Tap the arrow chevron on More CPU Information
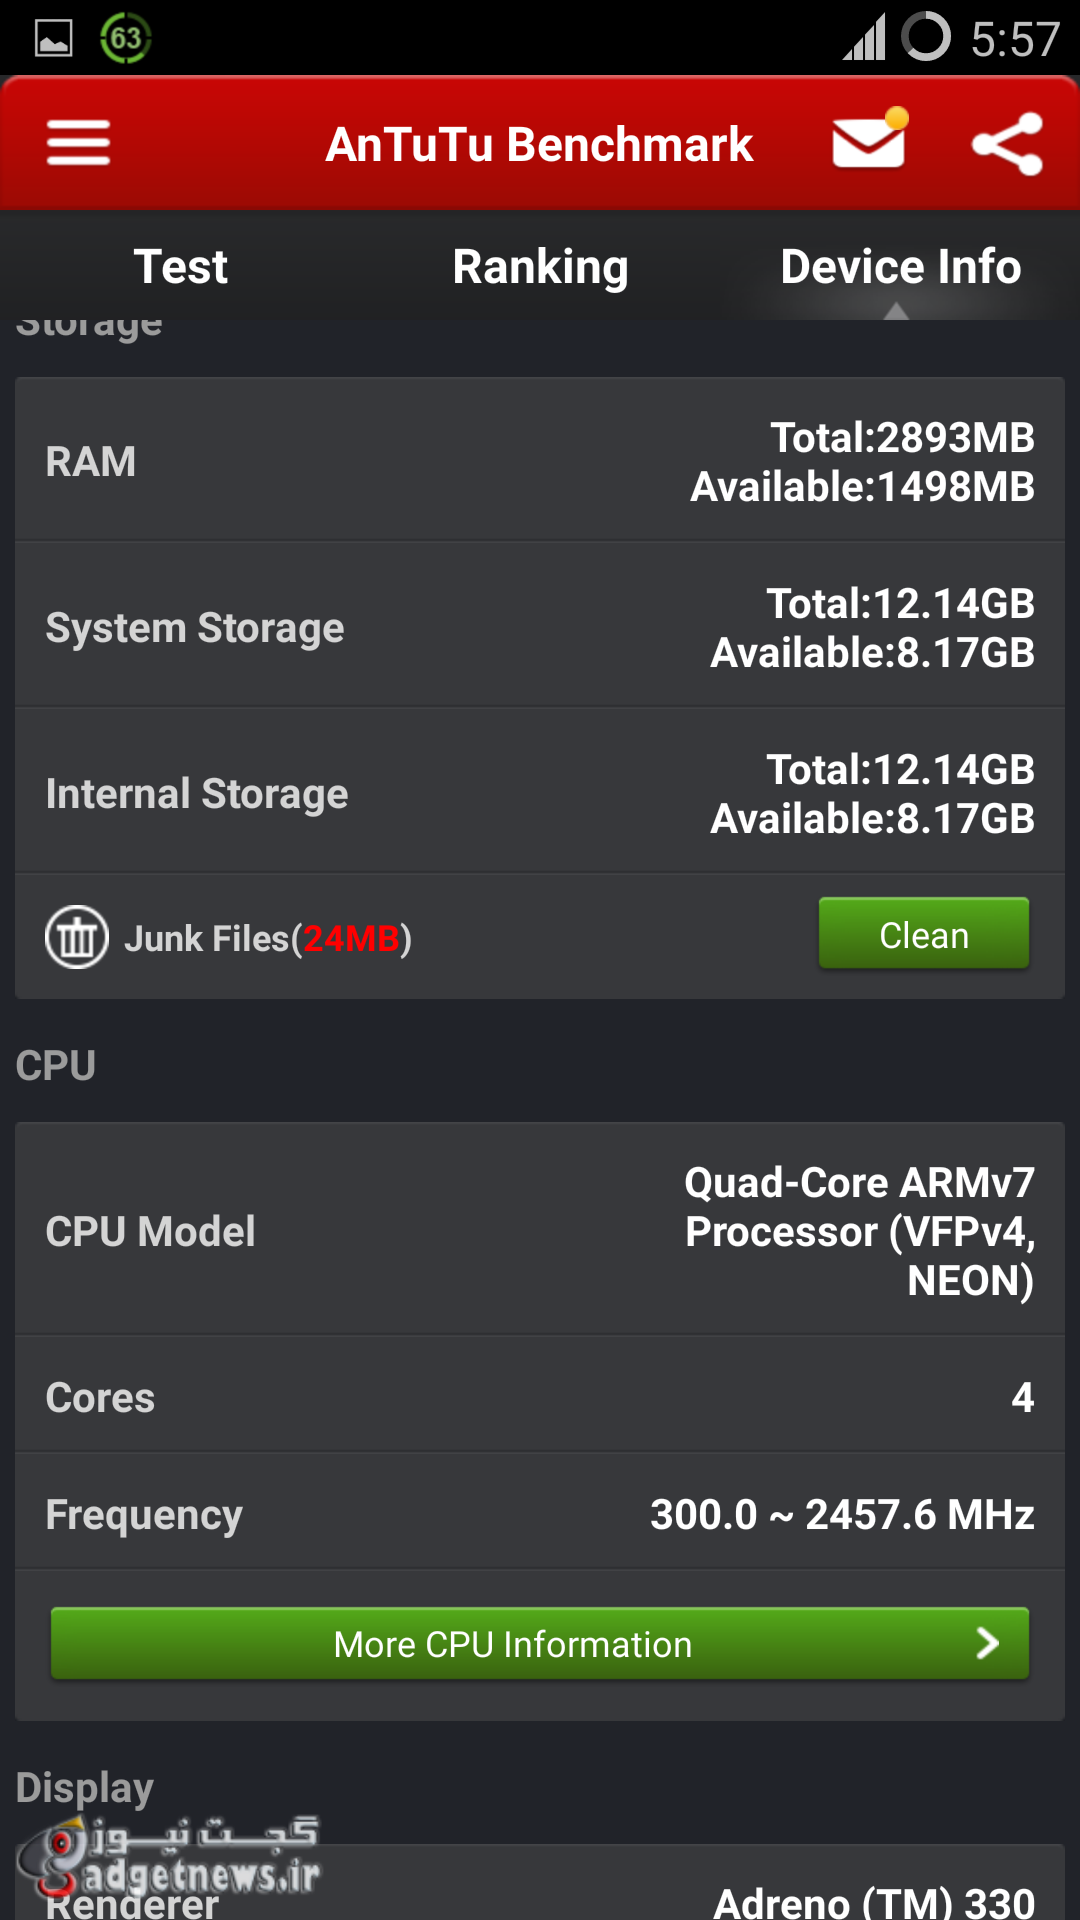Viewport: 1080px width, 1920px height. point(987,1643)
